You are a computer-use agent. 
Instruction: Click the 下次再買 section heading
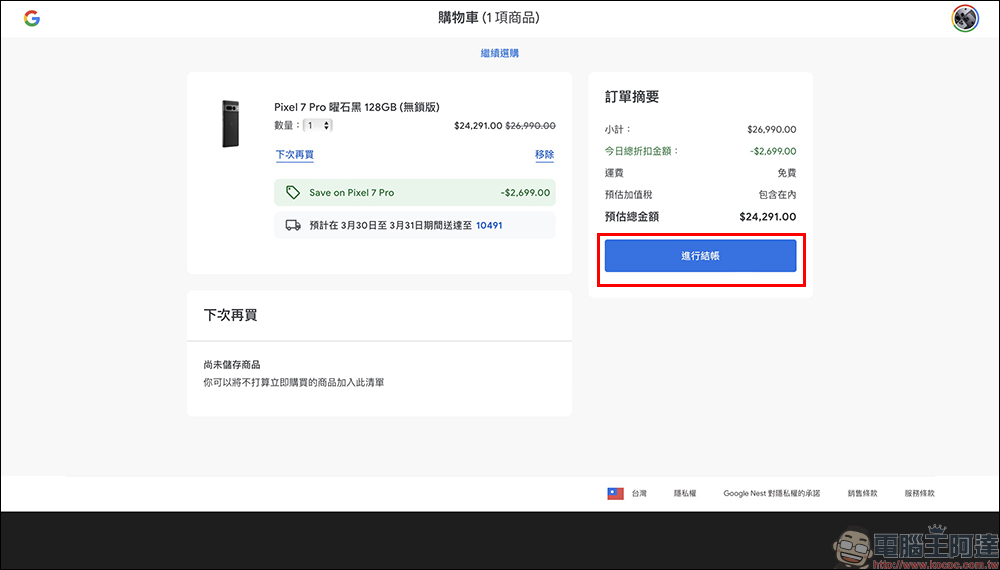[x=230, y=315]
